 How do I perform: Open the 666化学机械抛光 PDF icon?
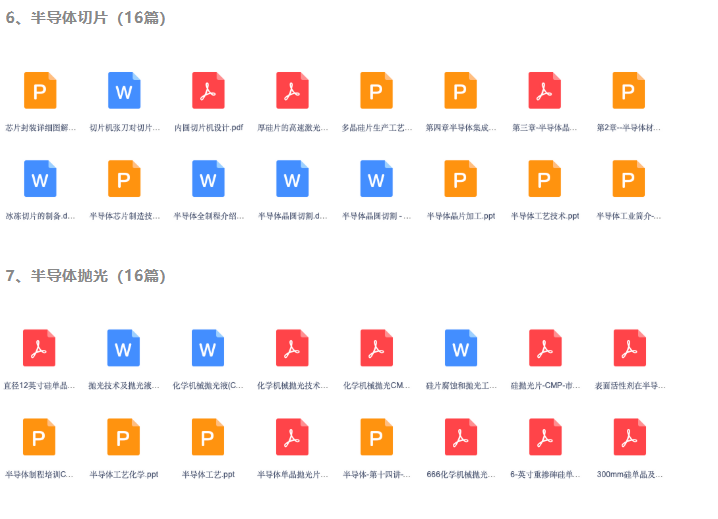tap(460, 437)
